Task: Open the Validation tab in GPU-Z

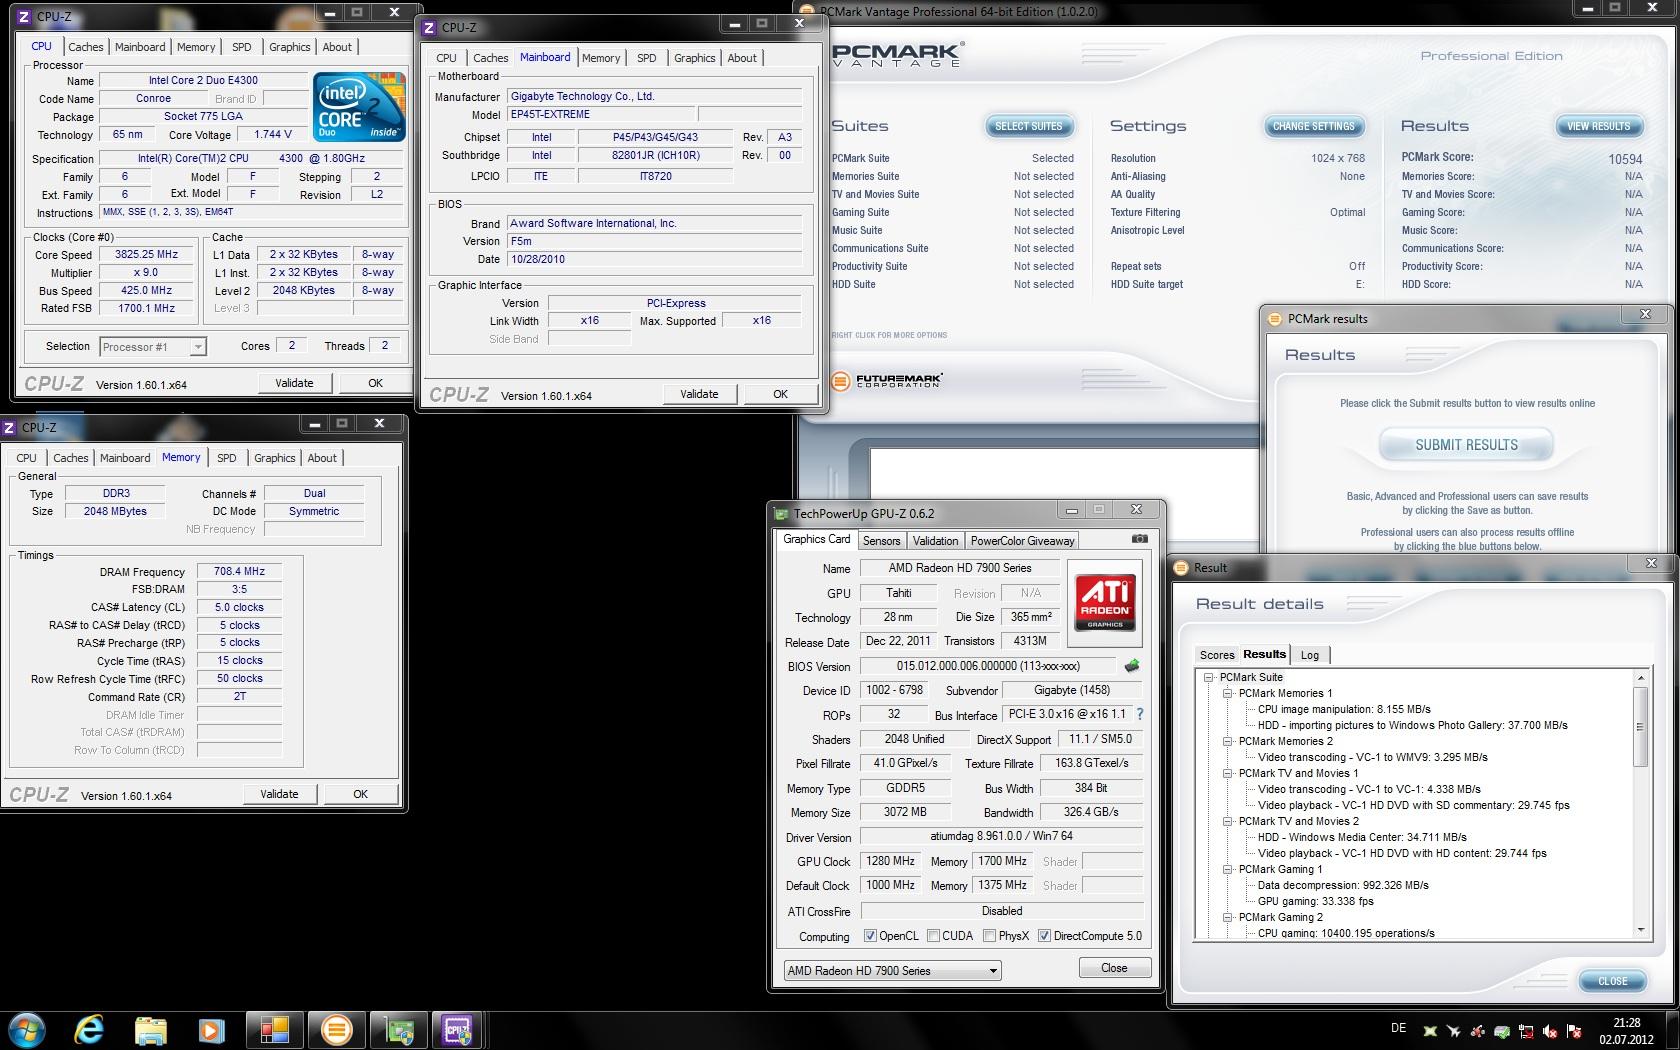Action: tap(935, 541)
